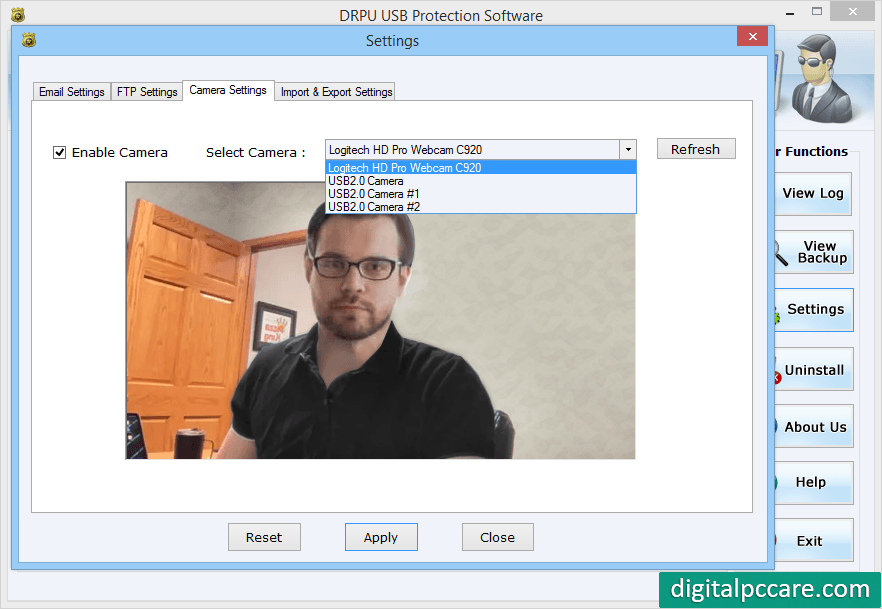882x609 pixels.
Task: Switch to FTP Settings tab
Action: [147, 92]
